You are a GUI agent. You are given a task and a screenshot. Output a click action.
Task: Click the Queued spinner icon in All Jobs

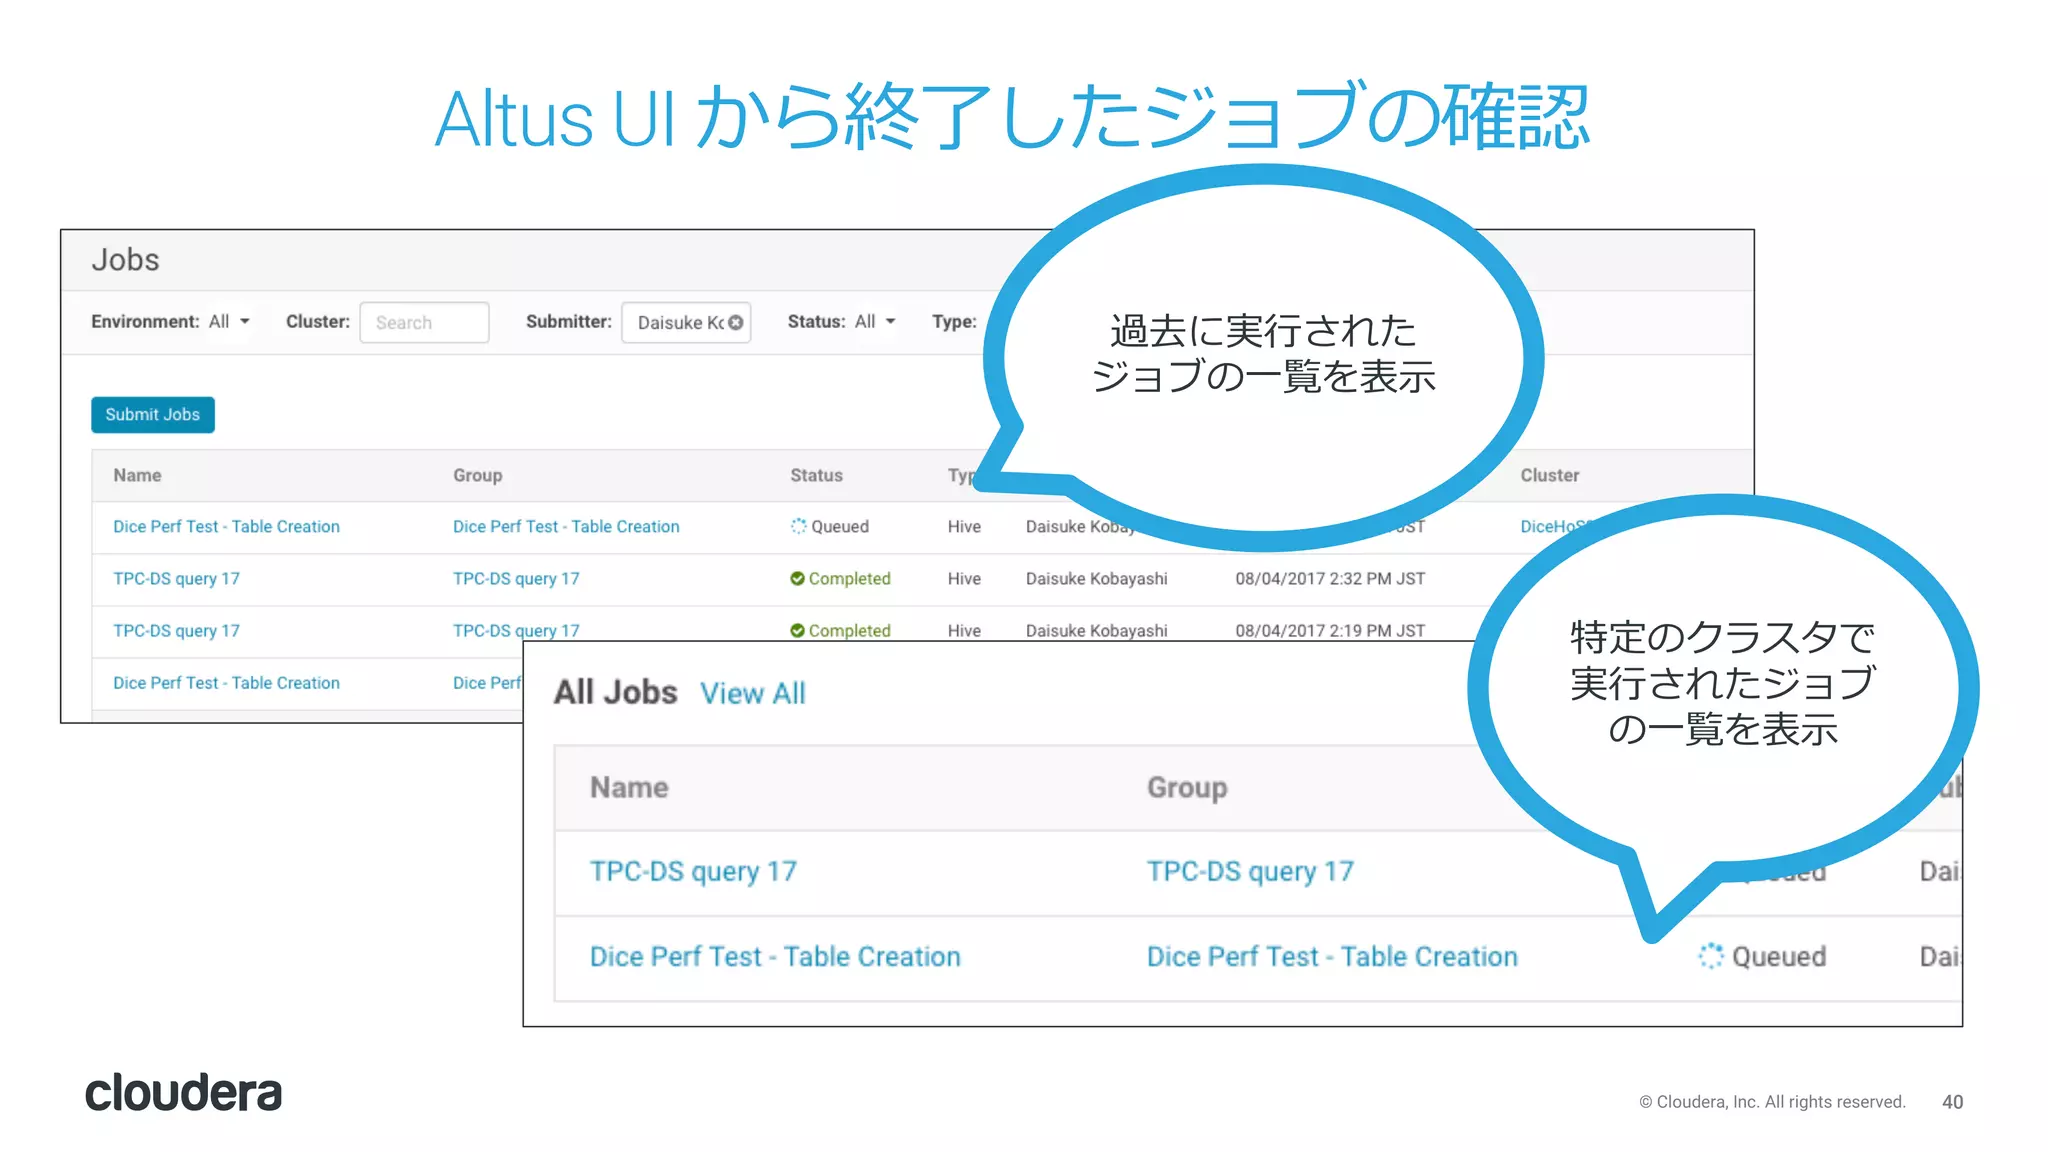tap(1711, 957)
